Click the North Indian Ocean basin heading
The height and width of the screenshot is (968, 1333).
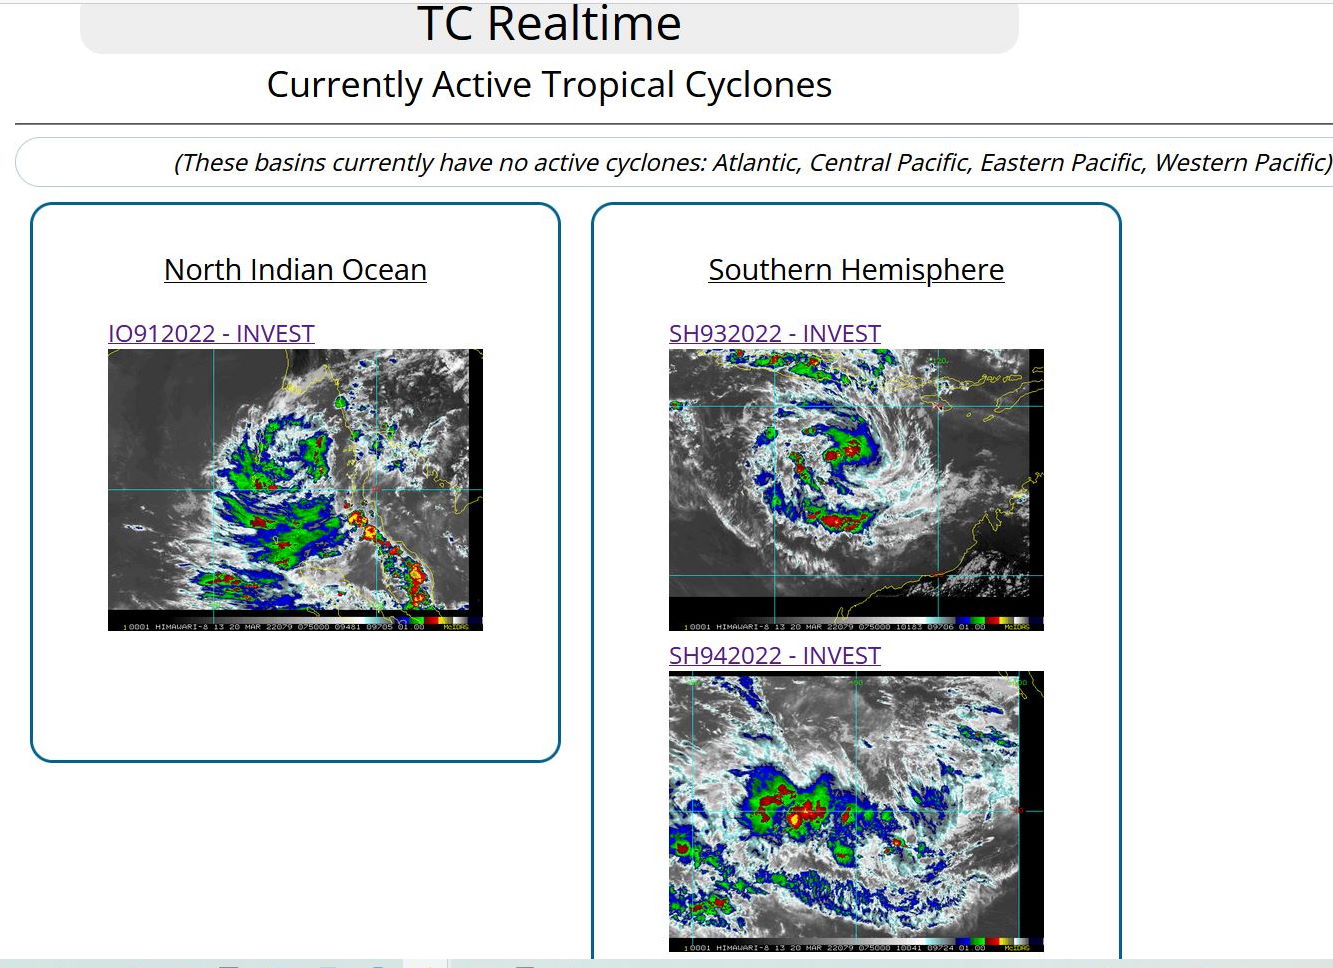tap(295, 270)
